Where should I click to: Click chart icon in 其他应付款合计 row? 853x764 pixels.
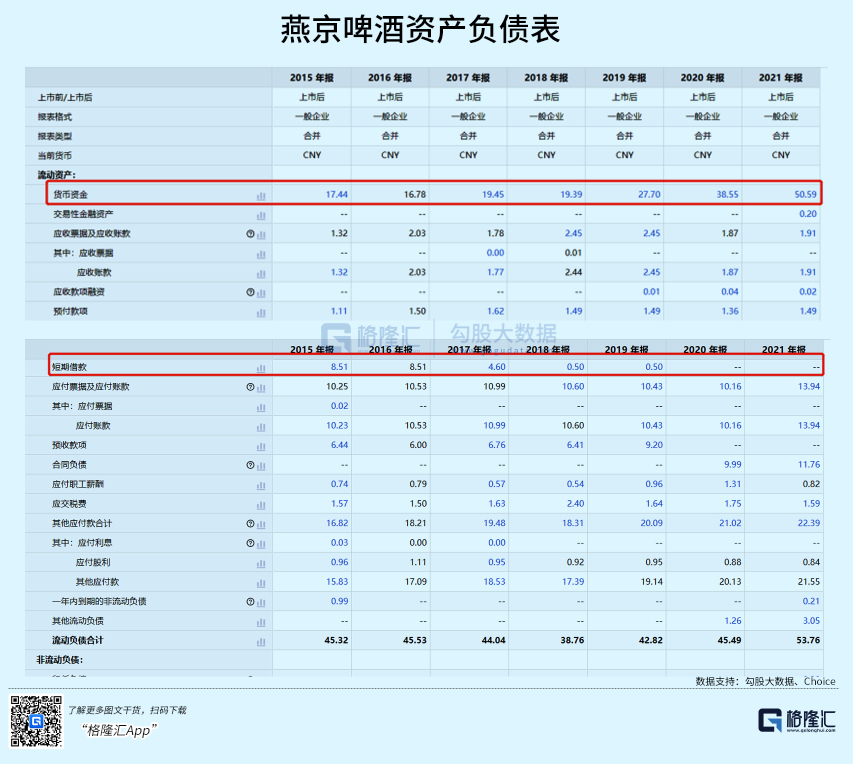tap(261, 525)
